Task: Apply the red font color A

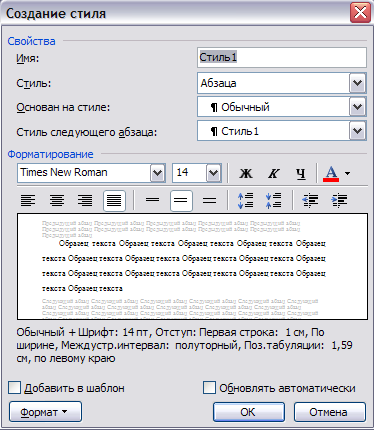Action: point(331,173)
